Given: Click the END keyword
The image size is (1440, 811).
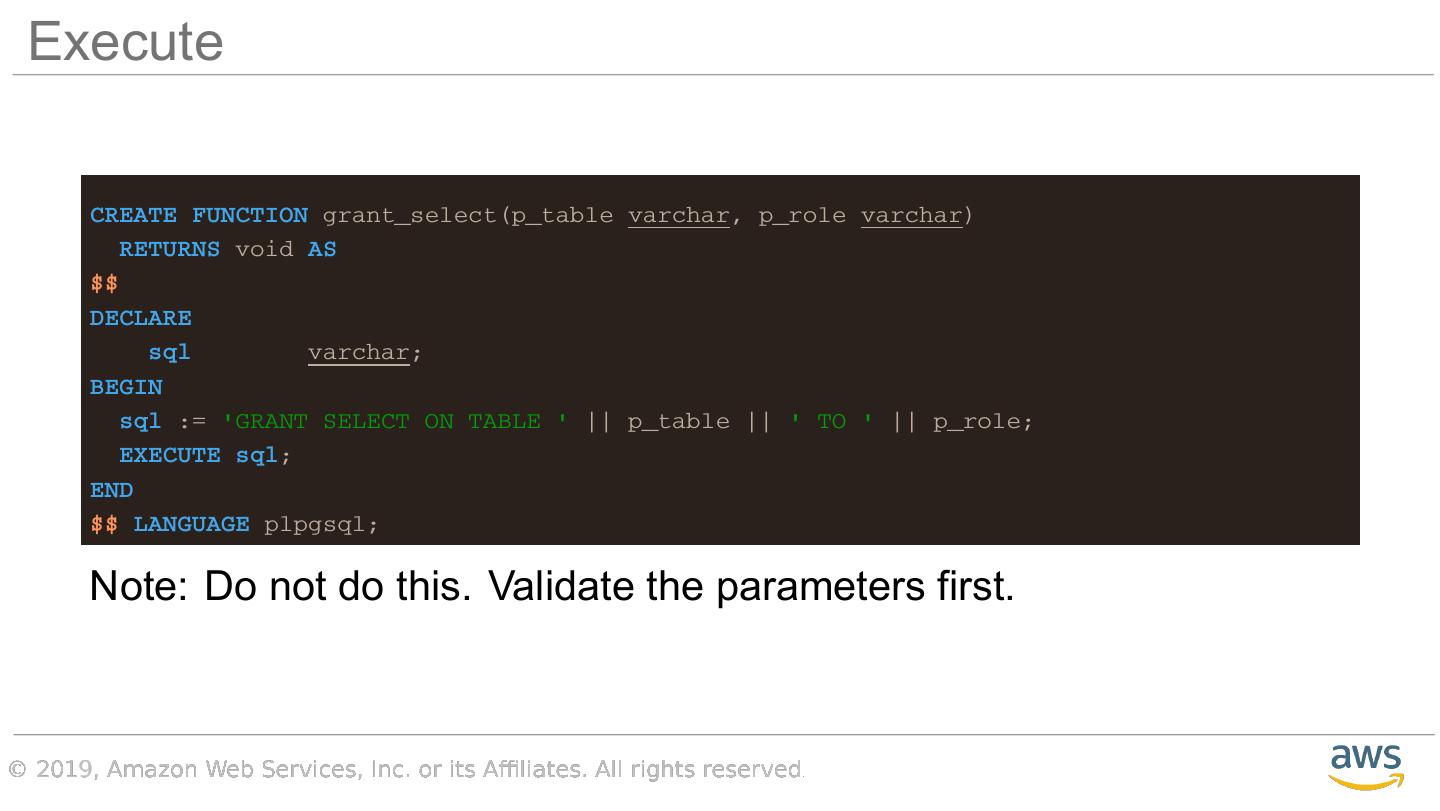Looking at the screenshot, I should (x=111, y=490).
